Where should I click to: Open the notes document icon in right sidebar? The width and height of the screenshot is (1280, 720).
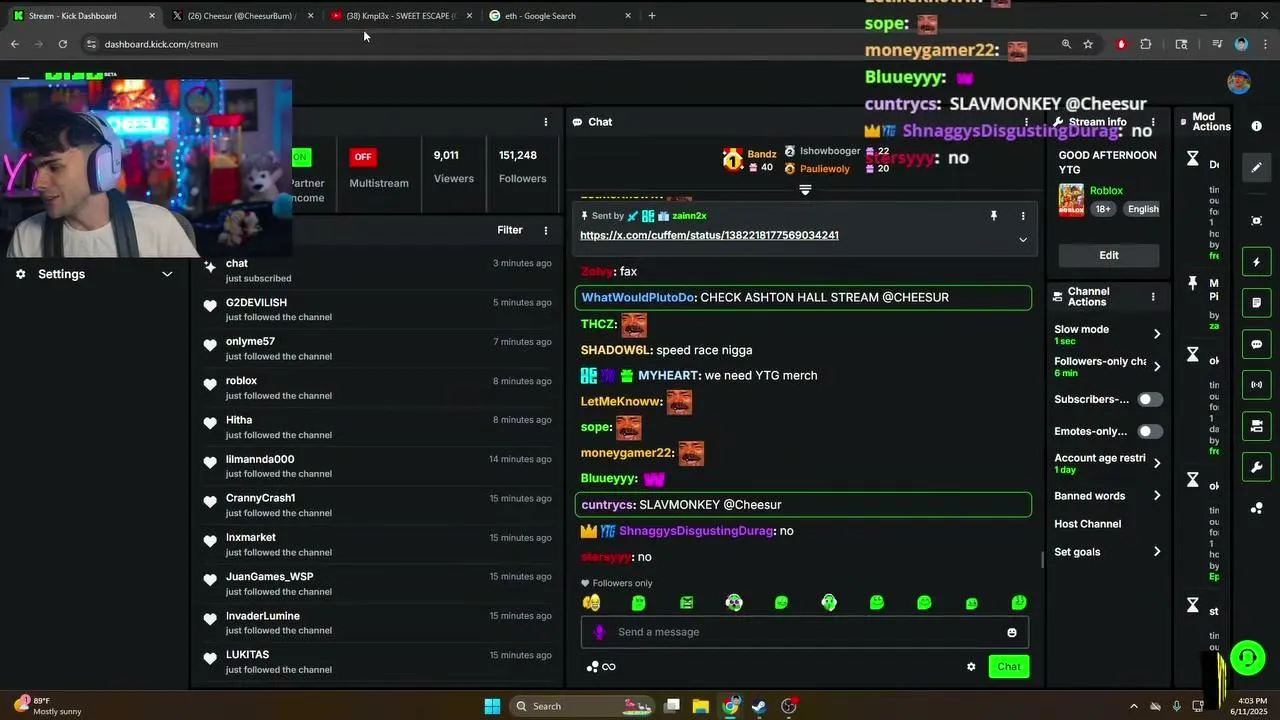(1257, 303)
